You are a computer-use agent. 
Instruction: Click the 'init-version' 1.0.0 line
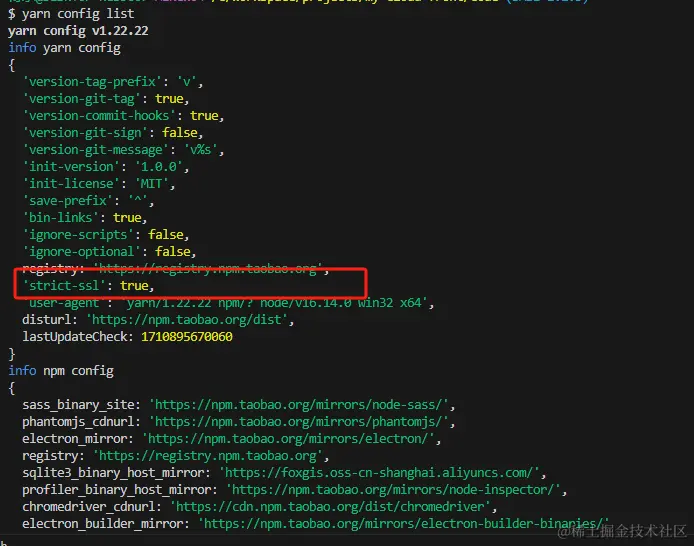[106, 167]
